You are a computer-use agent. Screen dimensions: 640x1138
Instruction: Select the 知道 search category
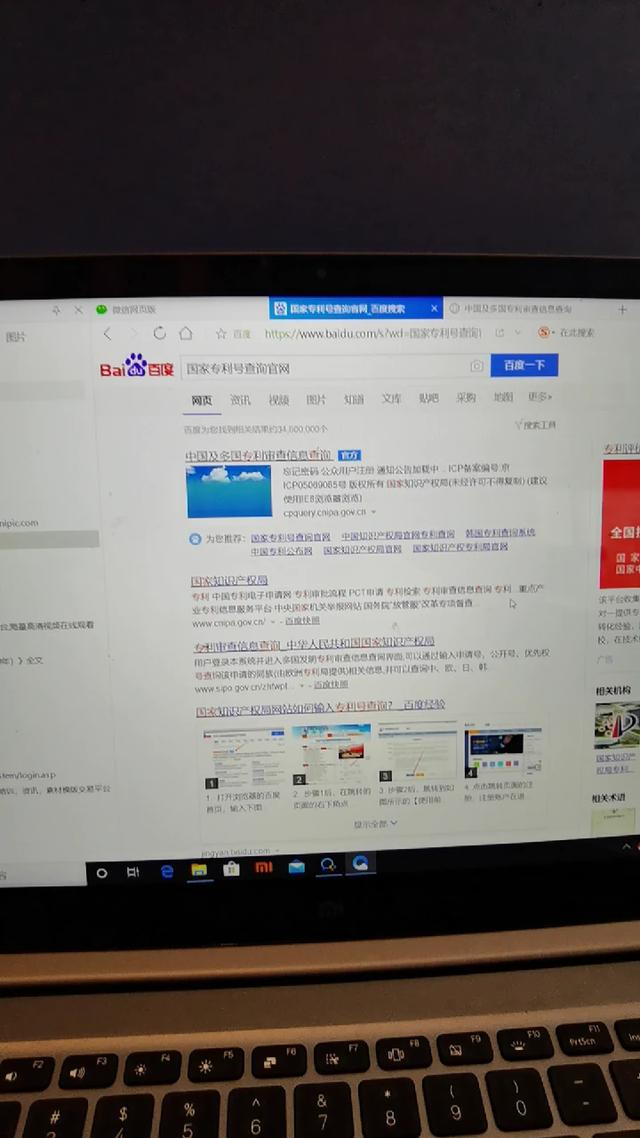(x=354, y=399)
